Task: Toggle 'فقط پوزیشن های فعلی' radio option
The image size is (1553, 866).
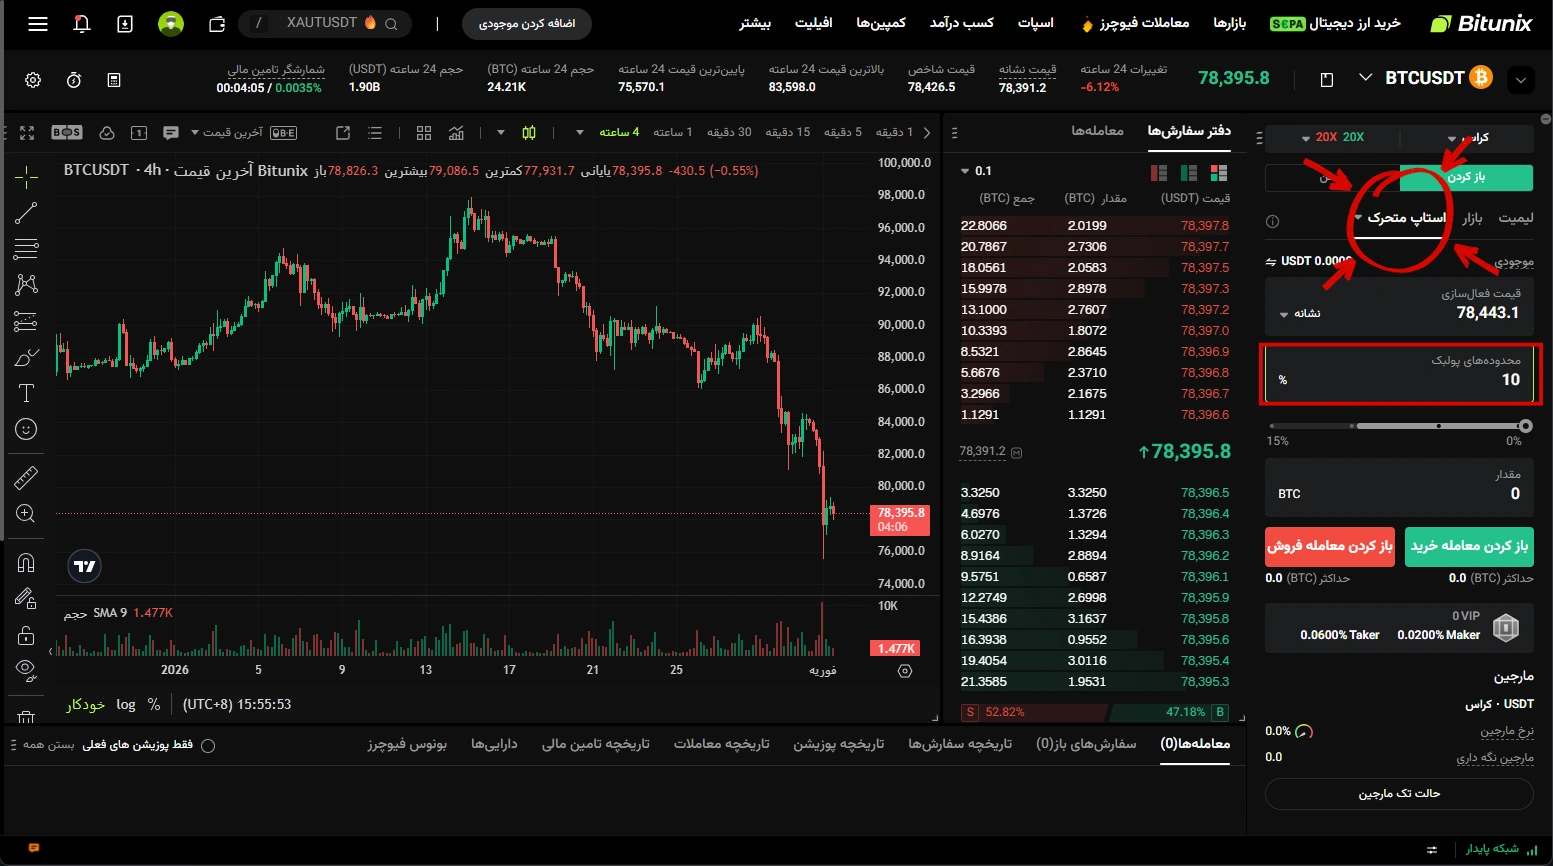Action: pos(208,745)
